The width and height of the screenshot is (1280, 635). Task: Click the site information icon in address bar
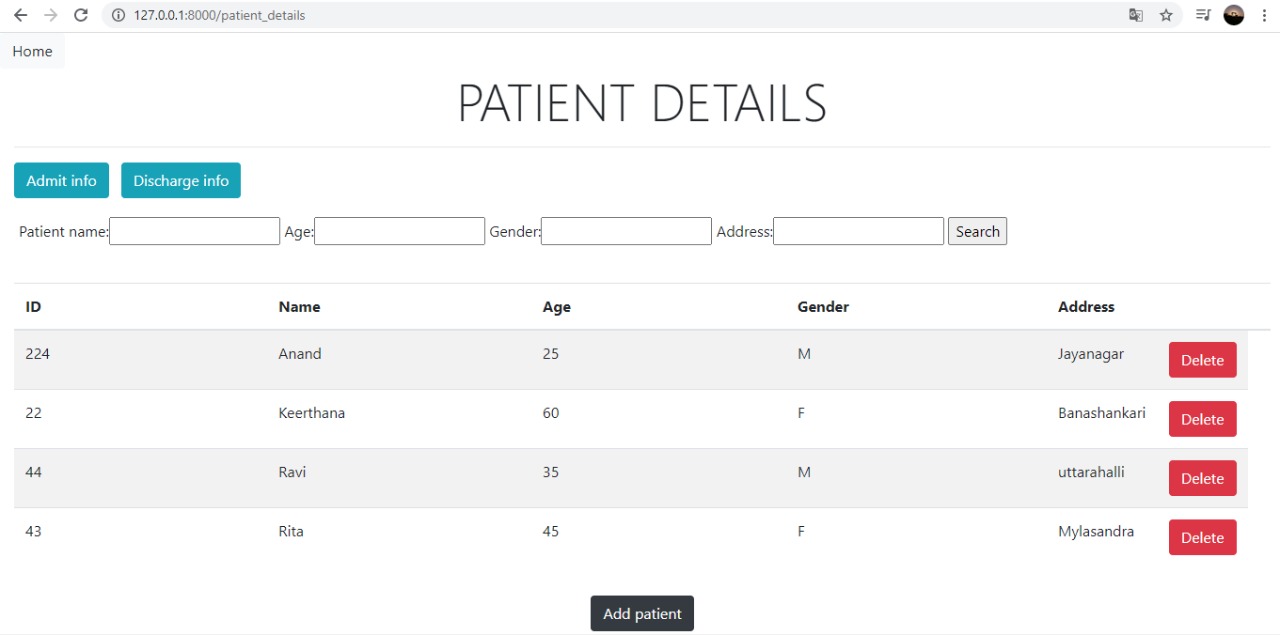[x=117, y=15]
